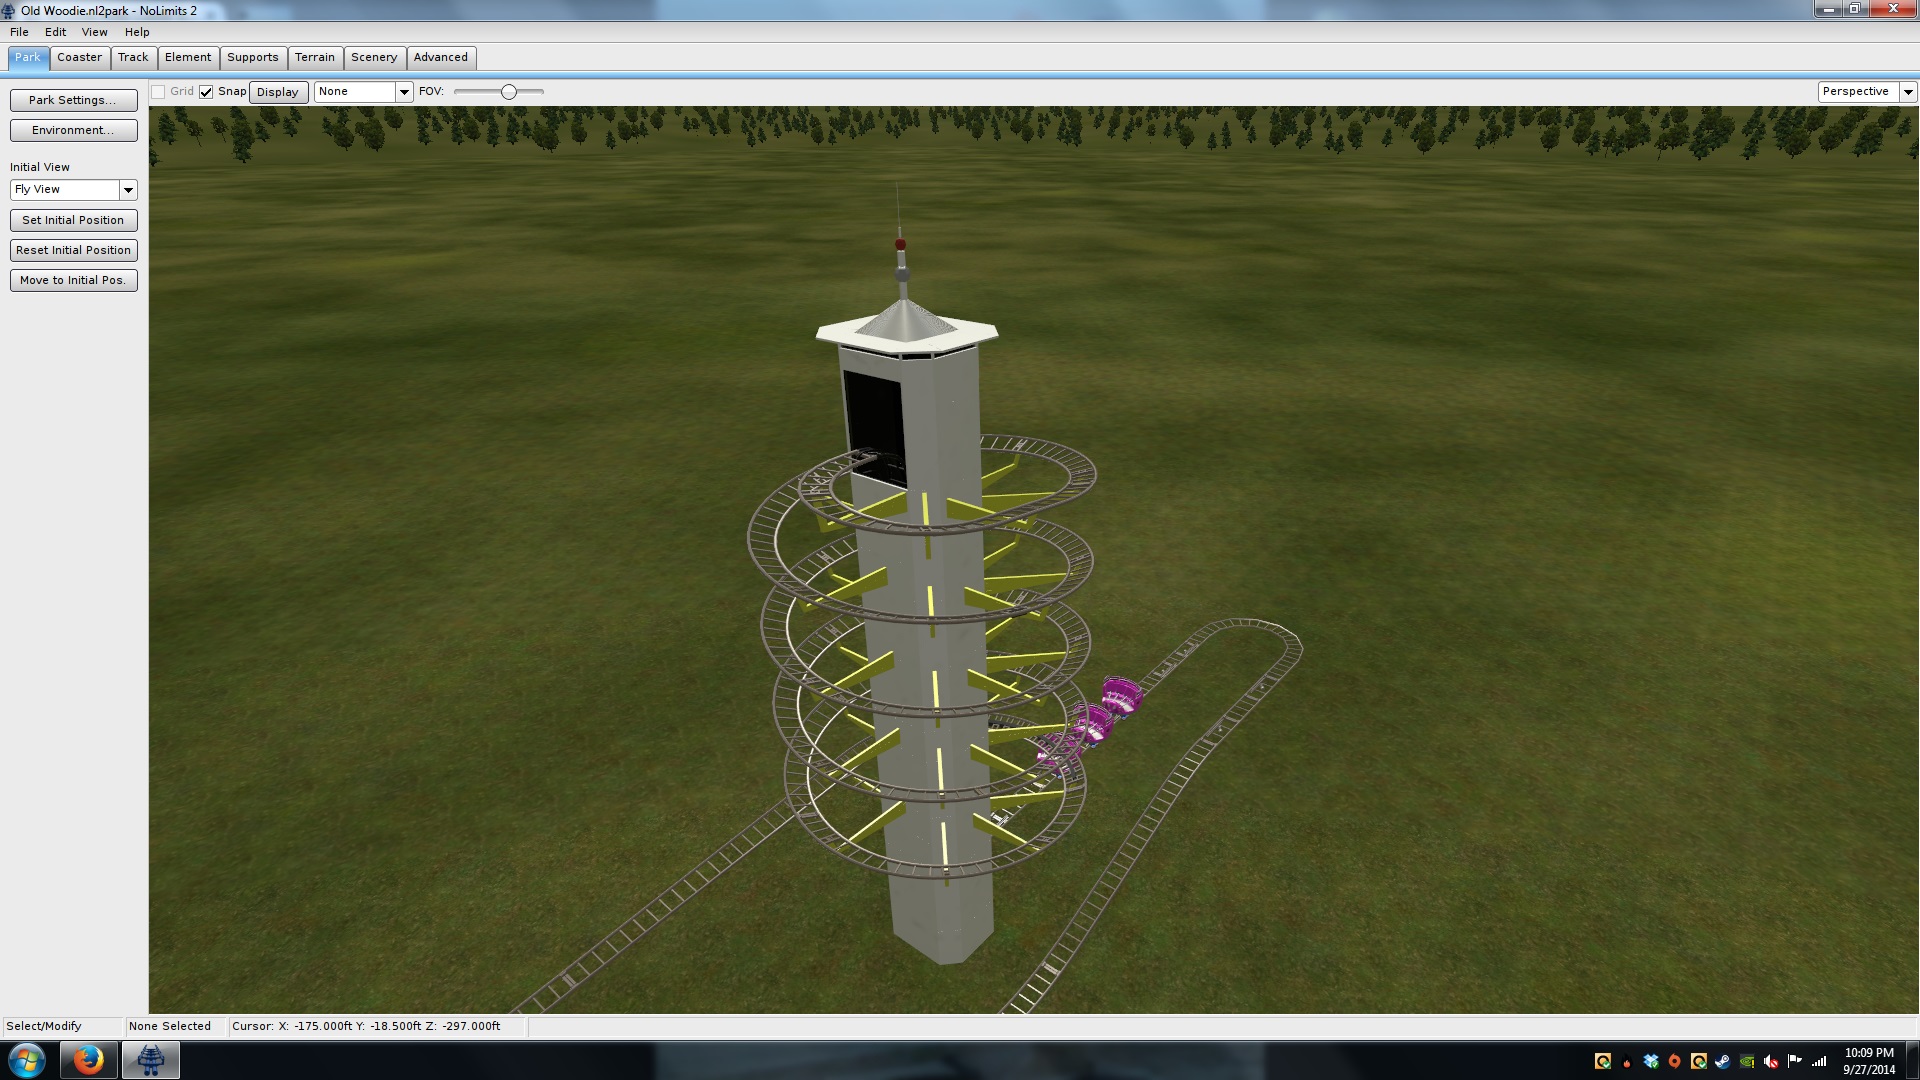Switch to the Coaster tab
Screen dimensions: 1920x1080
click(x=79, y=57)
